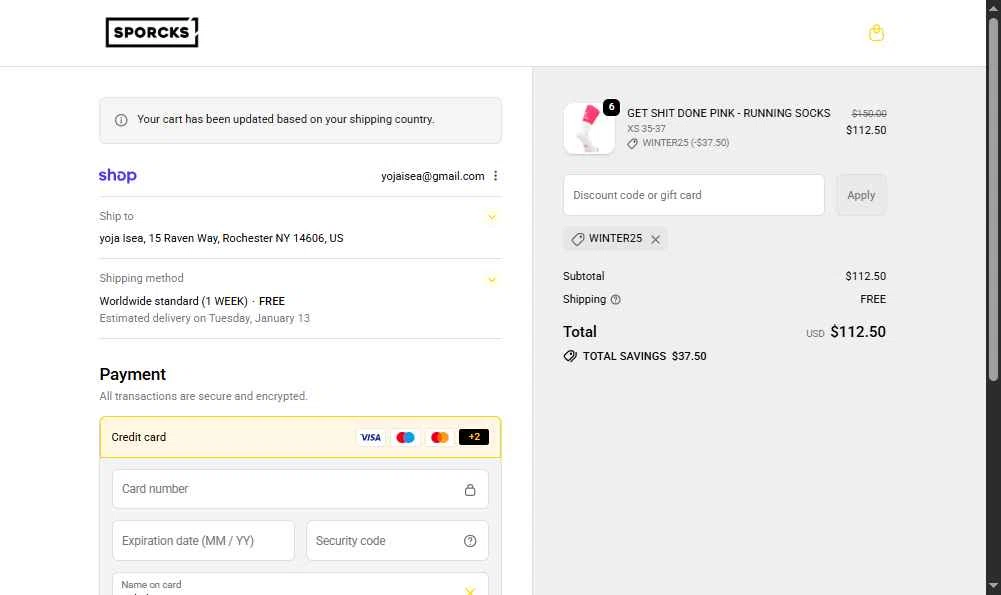1001x595 pixels.
Task: Click the email yojaisea@gmail.com
Action: pyautogui.click(x=433, y=176)
